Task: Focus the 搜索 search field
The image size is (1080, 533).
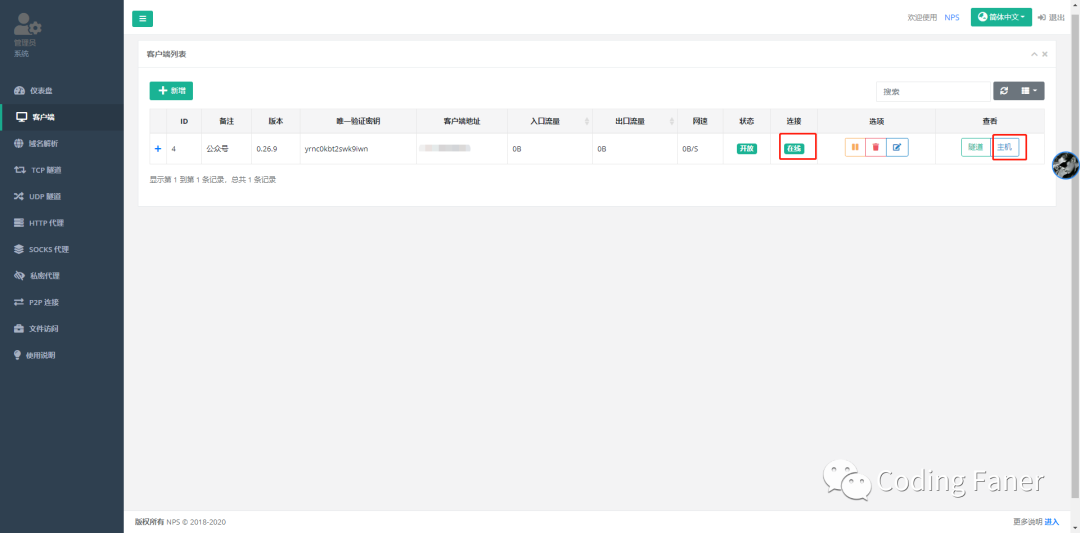Action: point(933,91)
